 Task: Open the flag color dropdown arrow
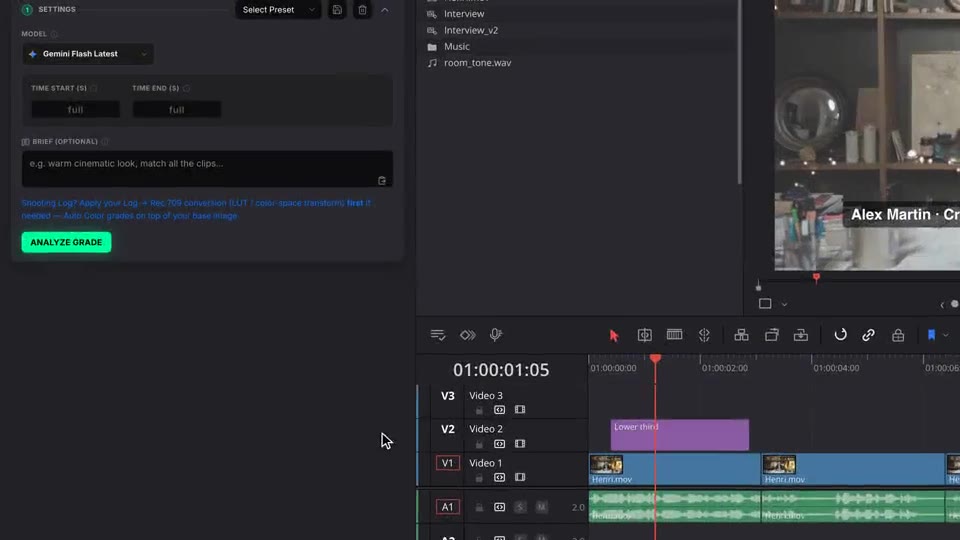coord(946,336)
